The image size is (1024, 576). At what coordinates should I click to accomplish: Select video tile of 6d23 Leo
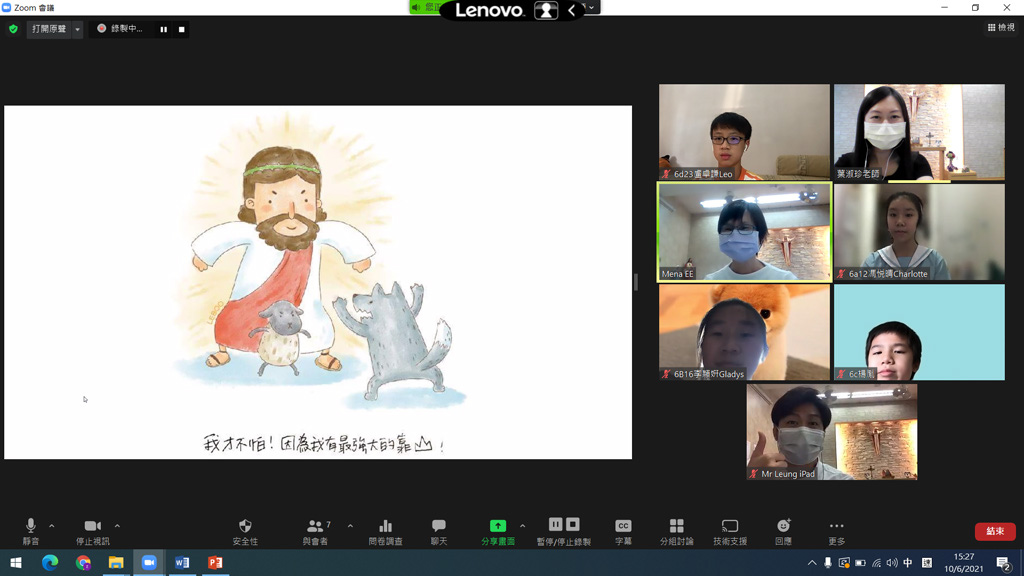744,132
